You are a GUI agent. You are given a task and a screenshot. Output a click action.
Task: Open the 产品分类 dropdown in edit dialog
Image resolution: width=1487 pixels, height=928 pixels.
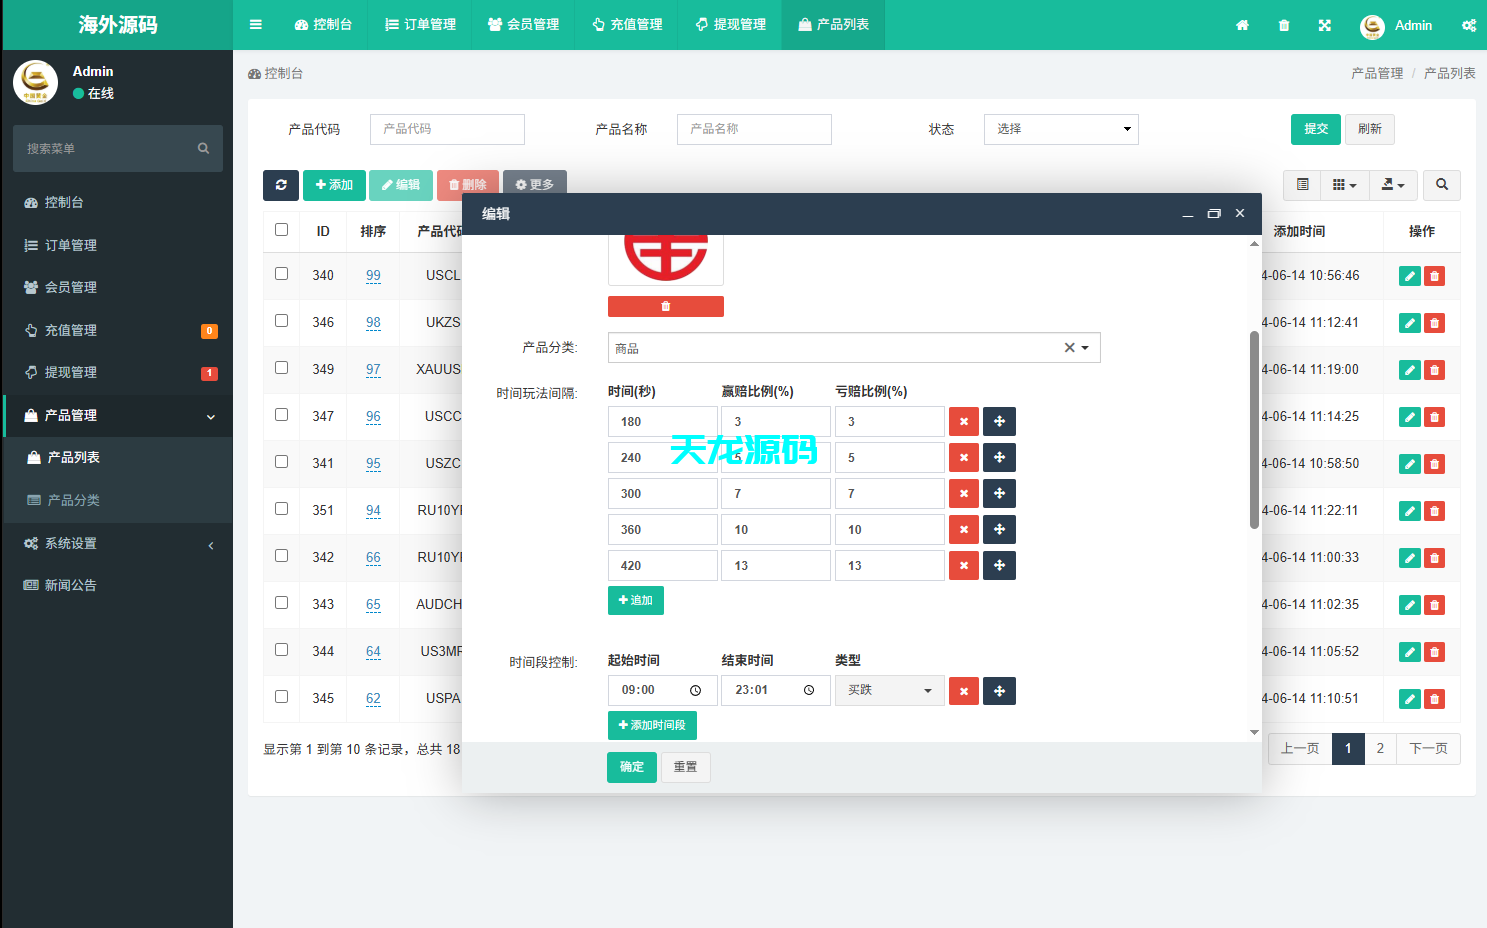click(x=1086, y=347)
